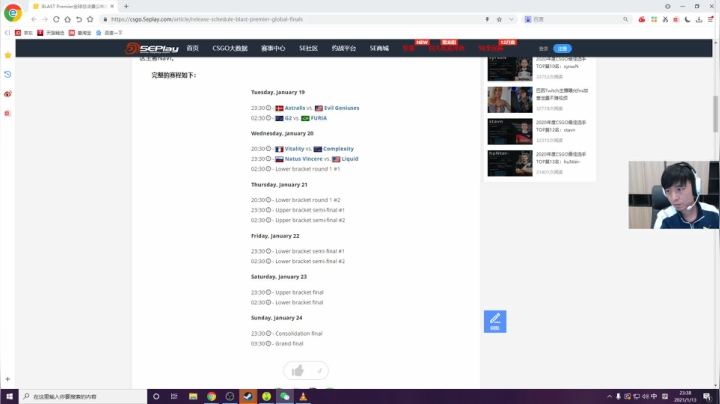This screenshot has width=720, height=404.
Task: Expand the address bar dropdown chevron
Action: pyautogui.click(x=511, y=19)
